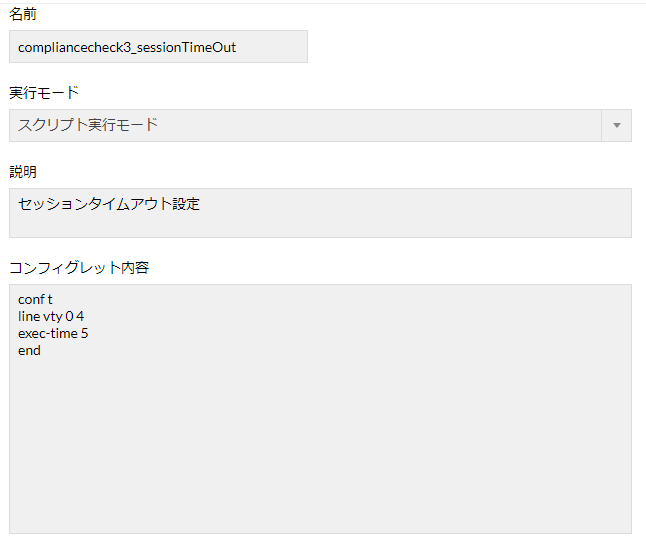Open the 実行モード dropdown arrow
This screenshot has width=646, height=542.
coord(616,126)
